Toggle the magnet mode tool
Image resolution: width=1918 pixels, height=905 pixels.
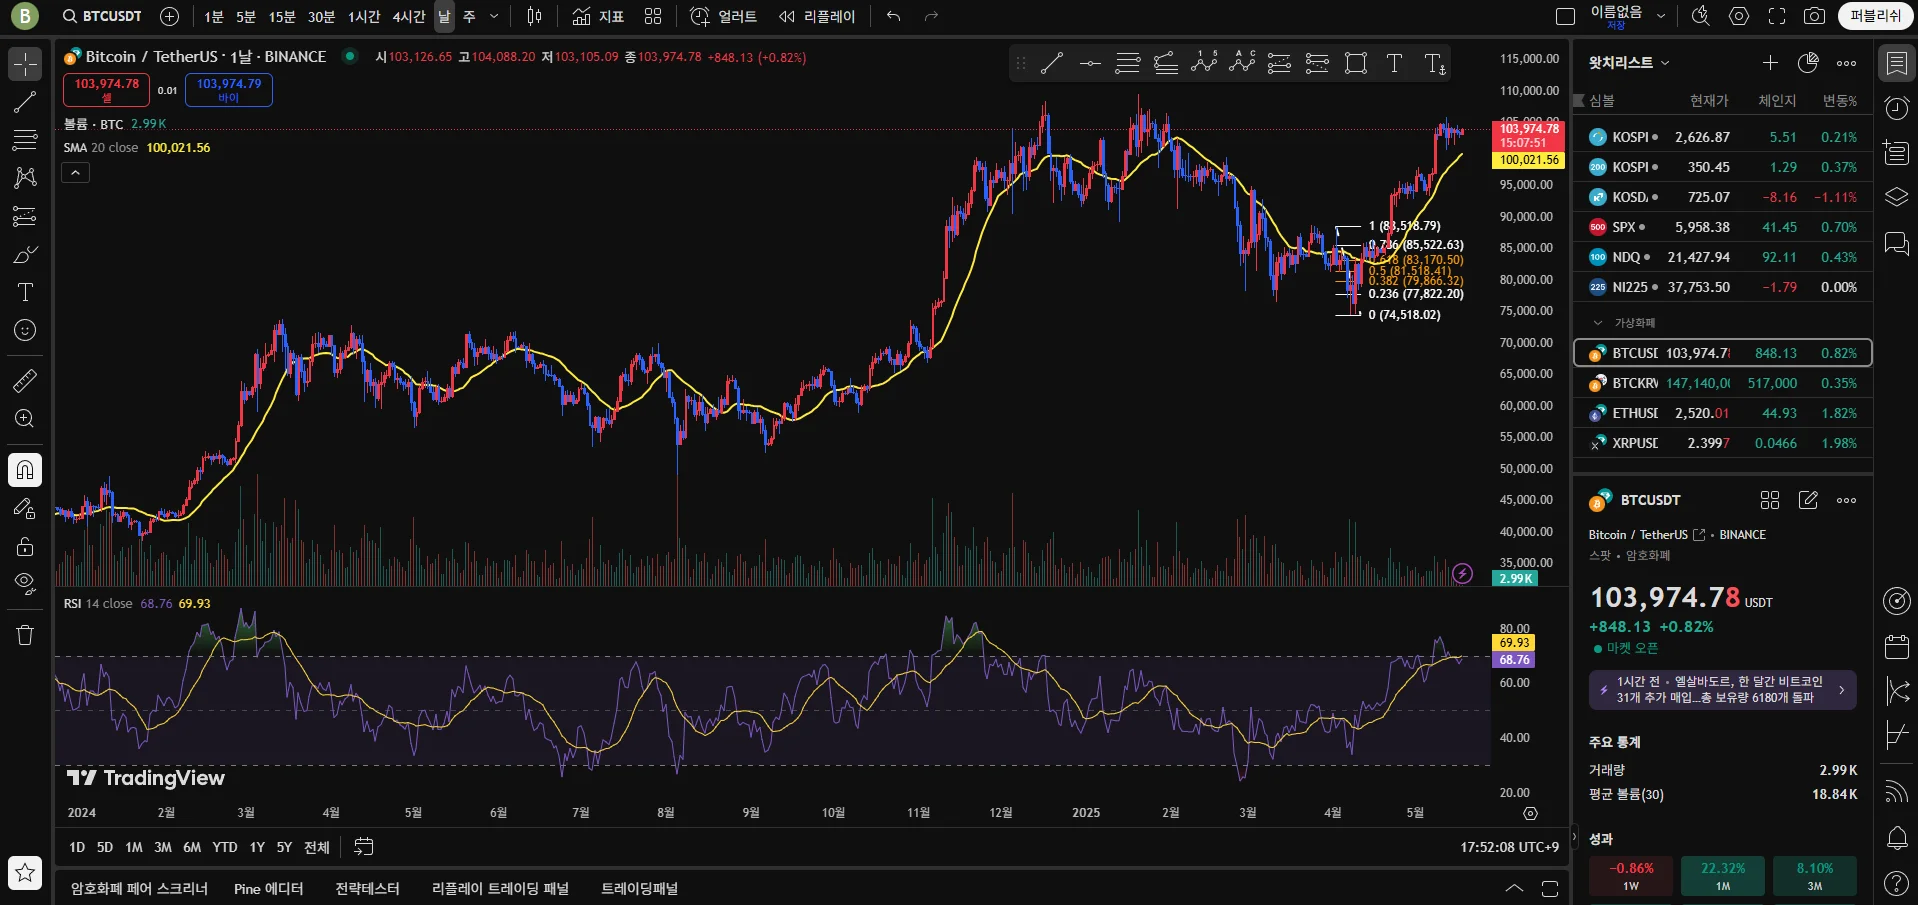(x=25, y=470)
